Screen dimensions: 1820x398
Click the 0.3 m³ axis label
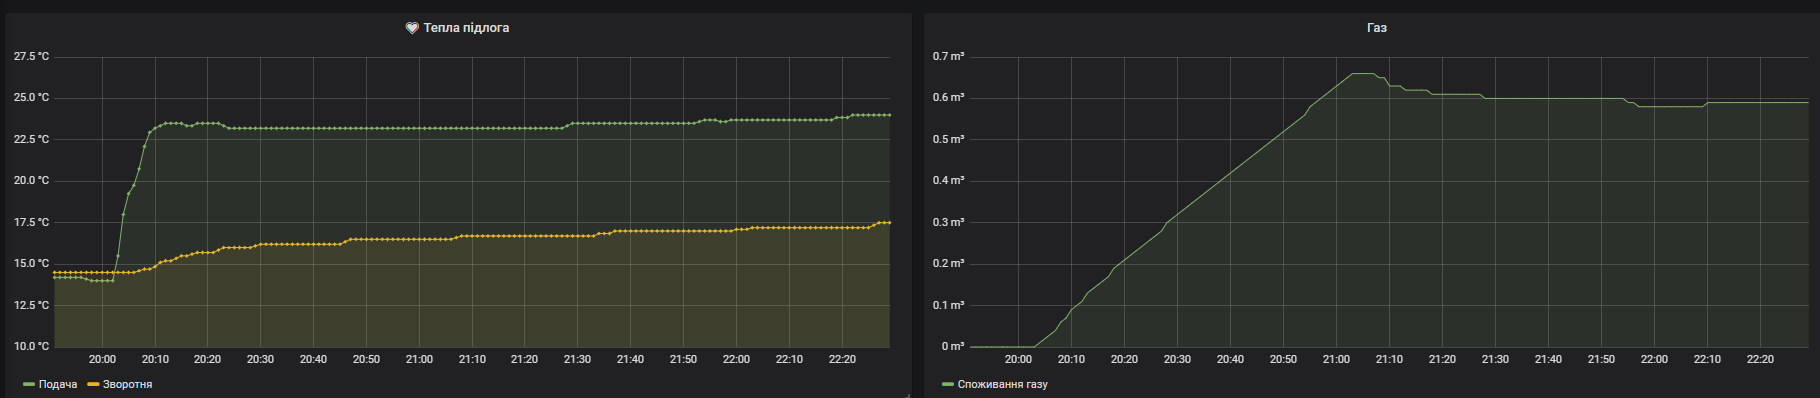tap(949, 222)
